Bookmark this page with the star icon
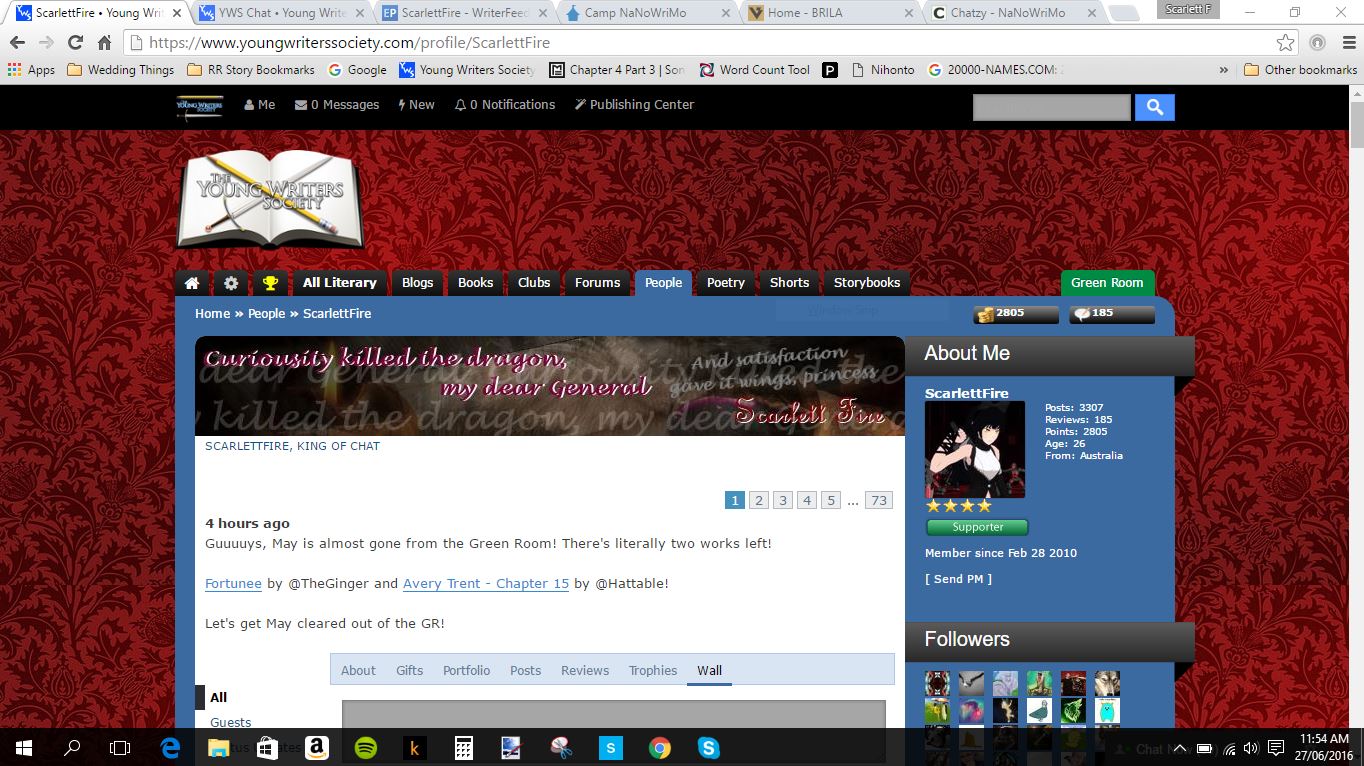 pyautogui.click(x=1286, y=43)
